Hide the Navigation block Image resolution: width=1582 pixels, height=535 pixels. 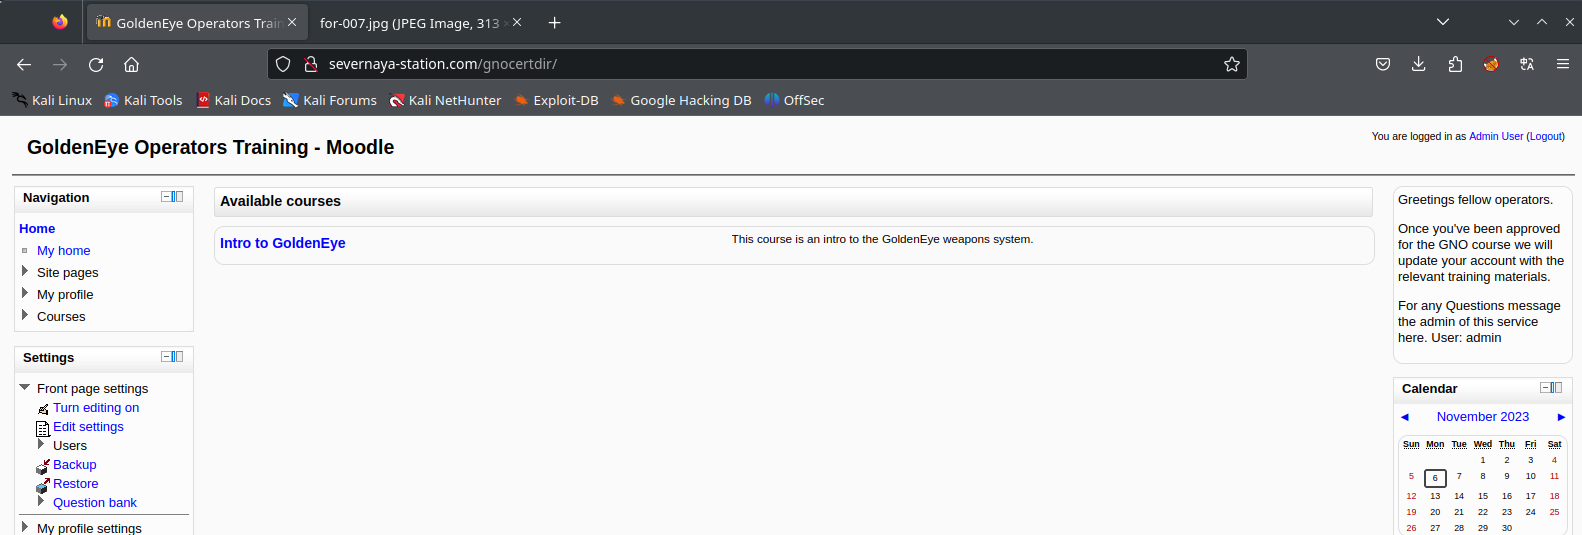pos(166,197)
